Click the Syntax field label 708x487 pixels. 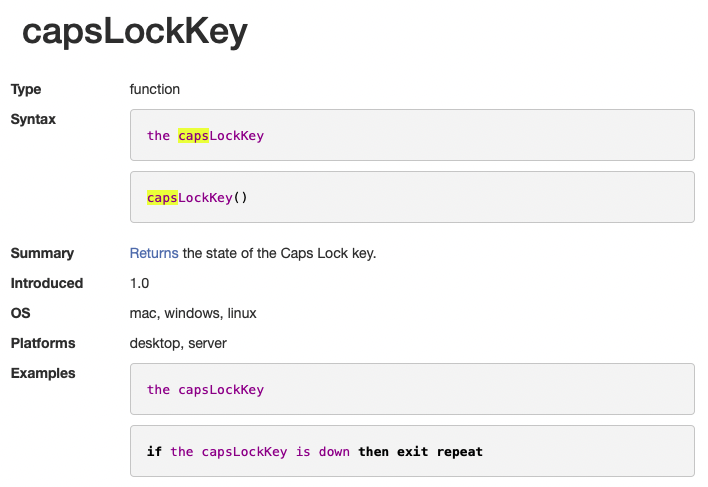pos(33,119)
